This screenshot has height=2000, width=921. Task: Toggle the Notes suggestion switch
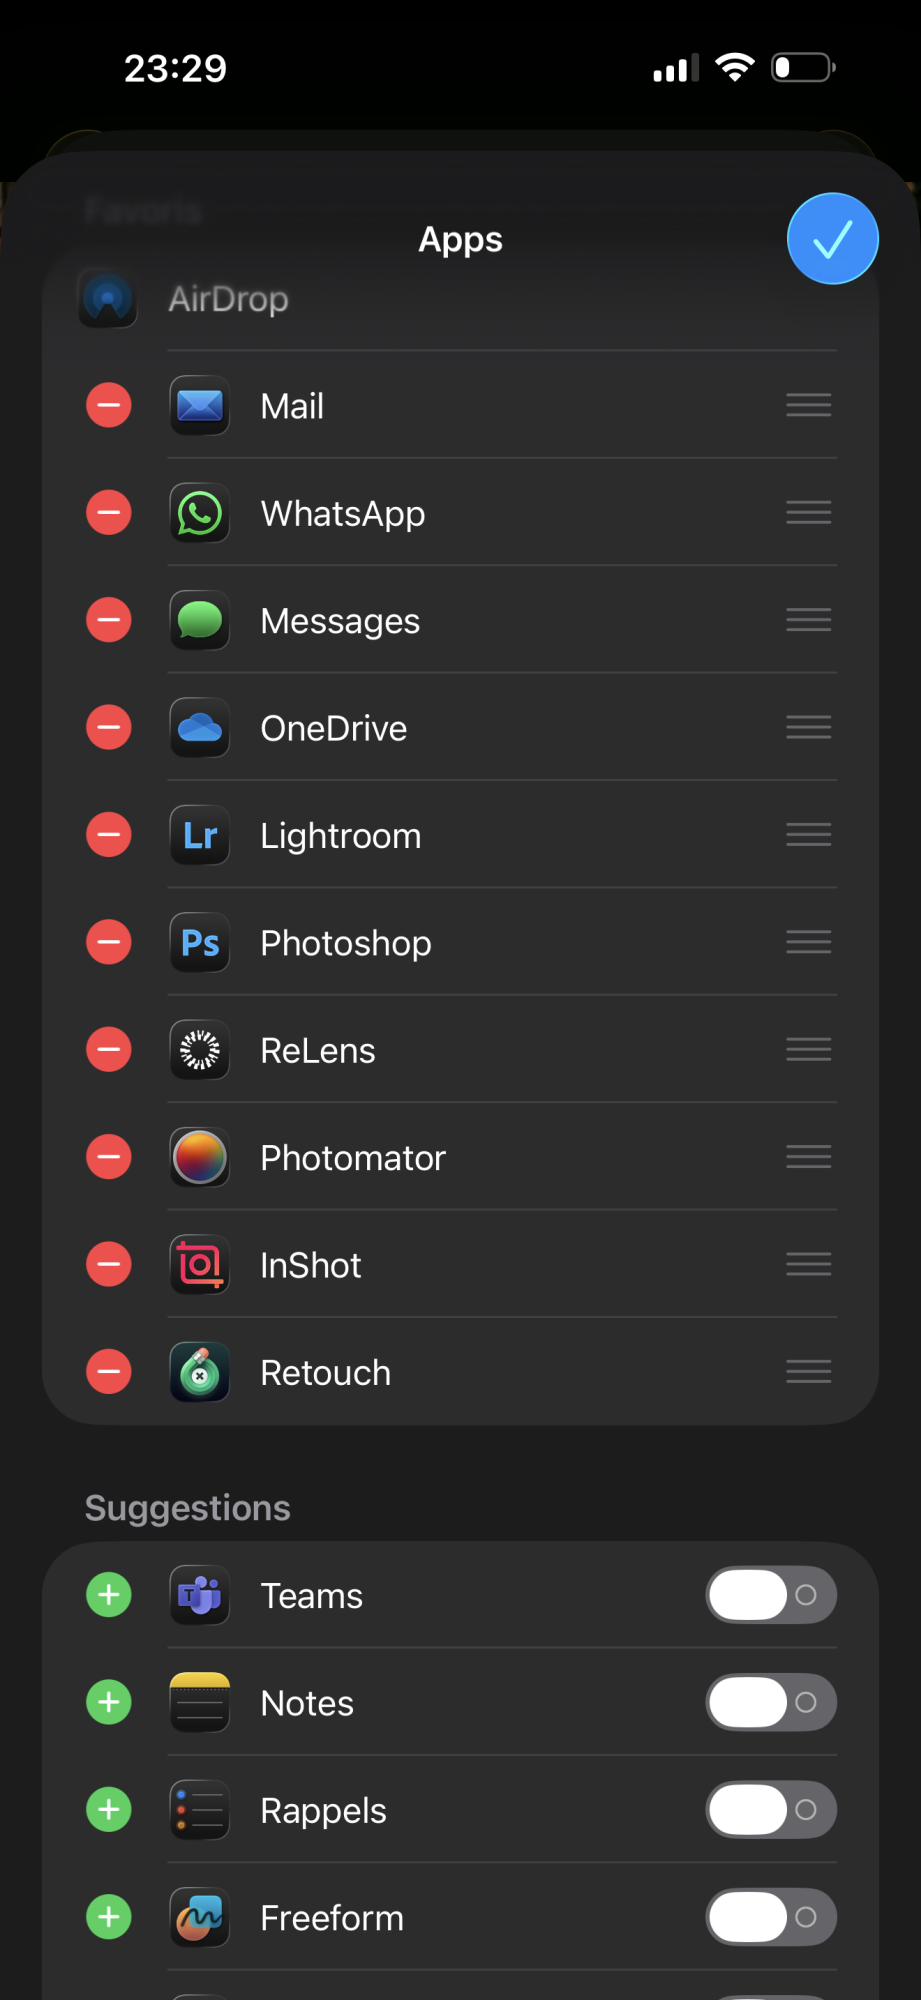coord(771,1703)
